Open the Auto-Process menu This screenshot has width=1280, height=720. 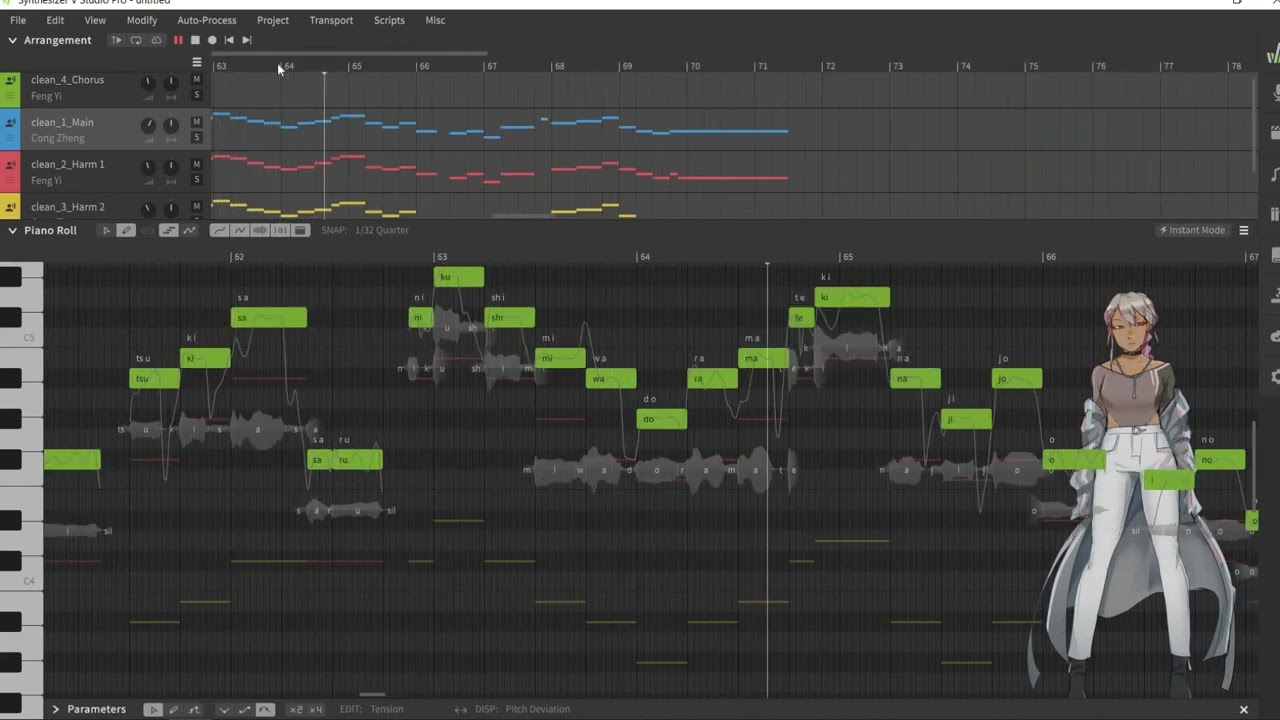[207, 20]
